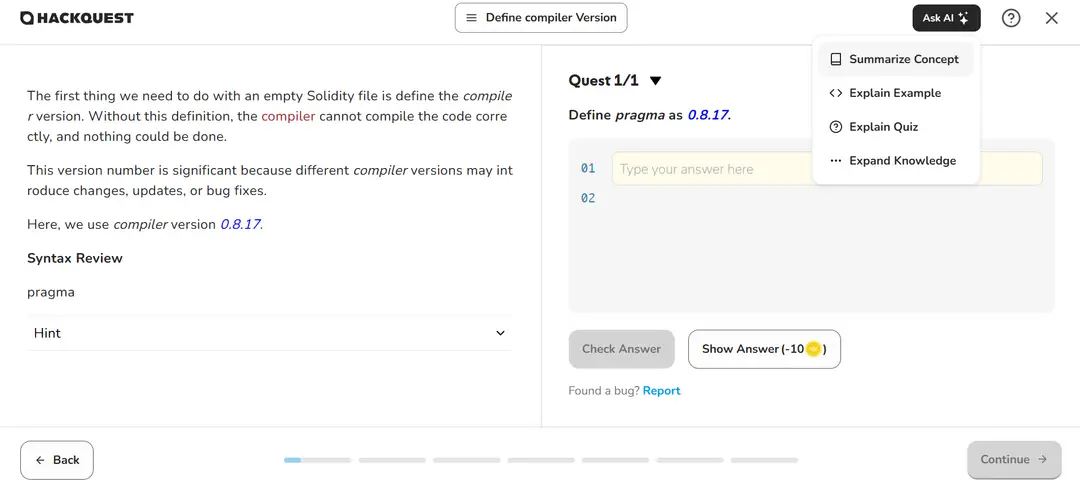Viewport: 1080px width, 483px height.
Task: Choose Expand Knowledge from the AI menu
Action: pos(902,161)
